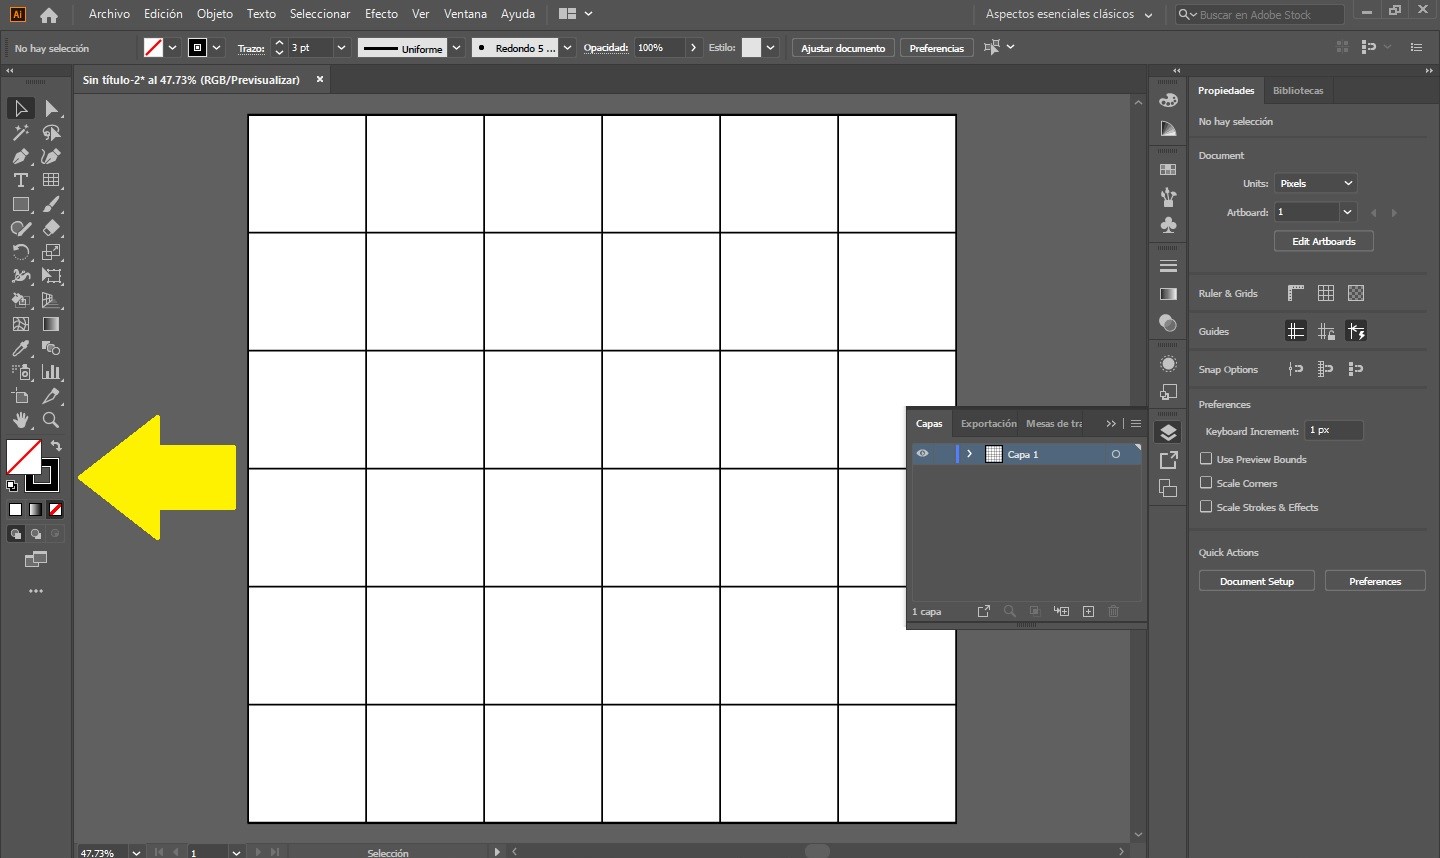
Task: Expand hidden tabs in Capas panel
Action: pyautogui.click(x=1111, y=424)
